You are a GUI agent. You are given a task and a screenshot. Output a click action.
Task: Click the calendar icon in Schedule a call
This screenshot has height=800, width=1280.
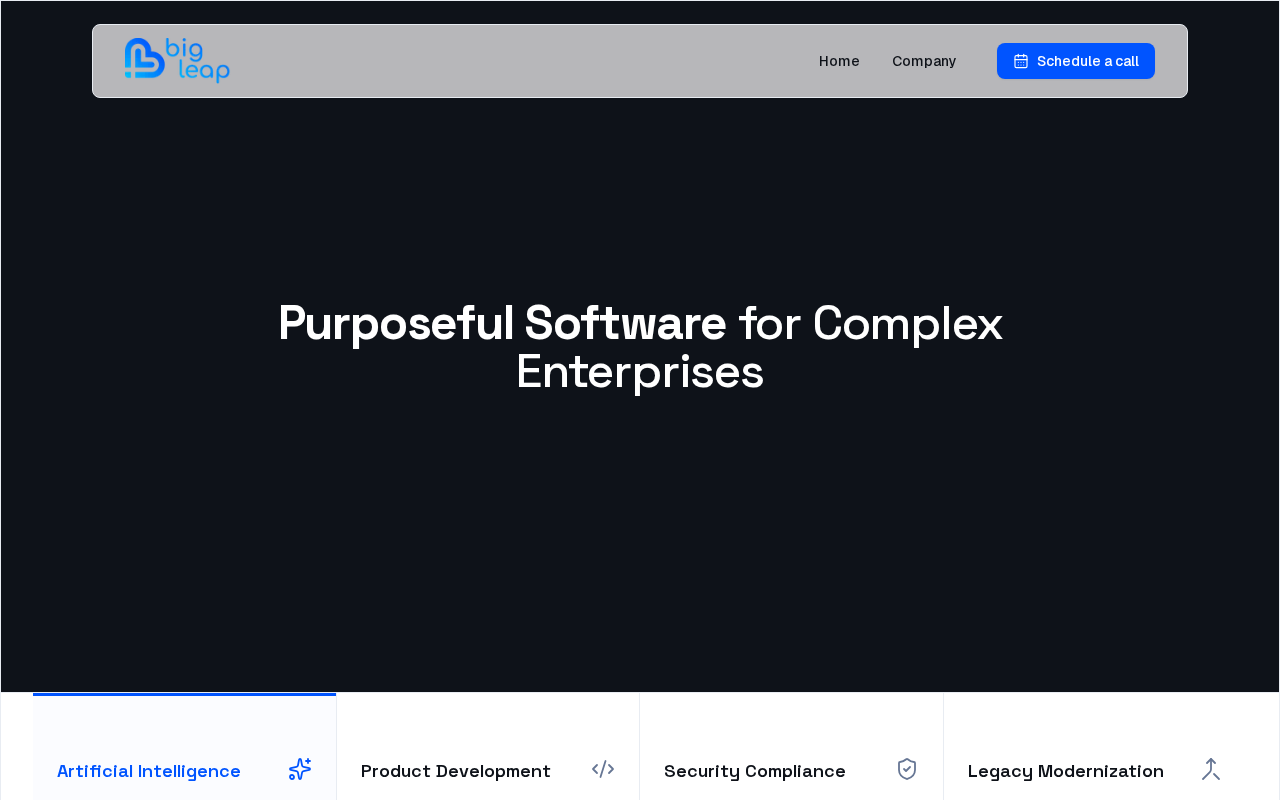pyautogui.click(x=1021, y=61)
